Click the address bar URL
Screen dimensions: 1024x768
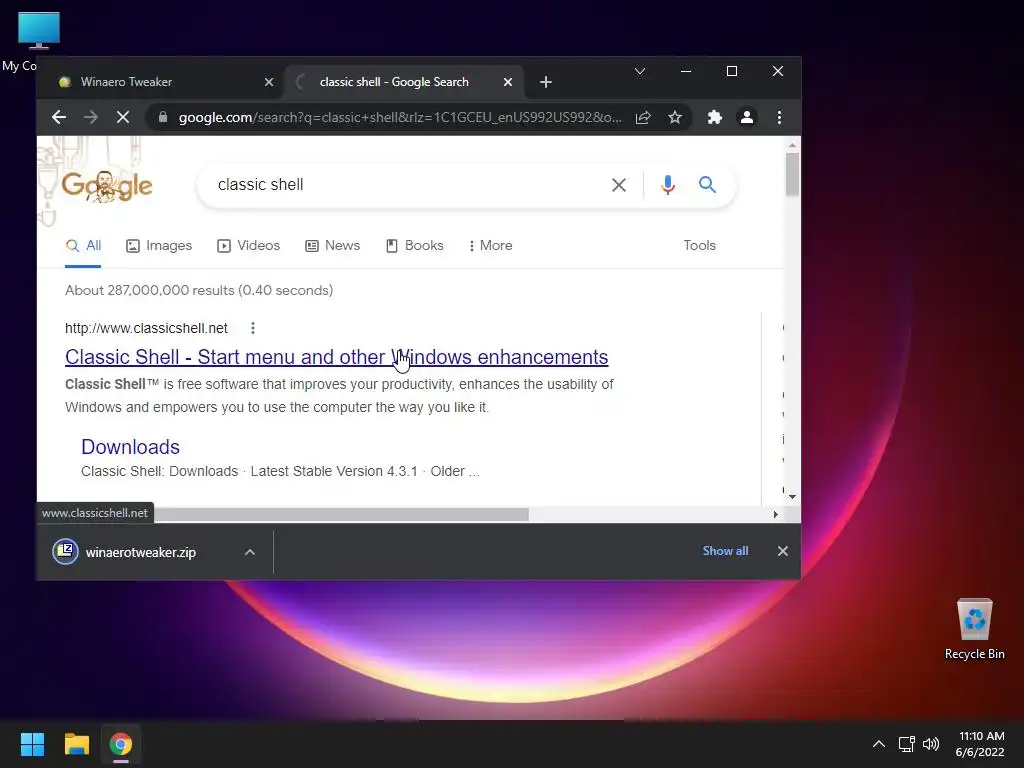(x=400, y=118)
